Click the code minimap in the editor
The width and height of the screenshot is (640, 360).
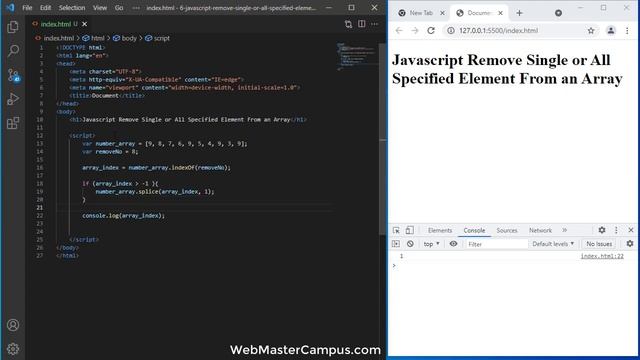[x=356, y=56]
